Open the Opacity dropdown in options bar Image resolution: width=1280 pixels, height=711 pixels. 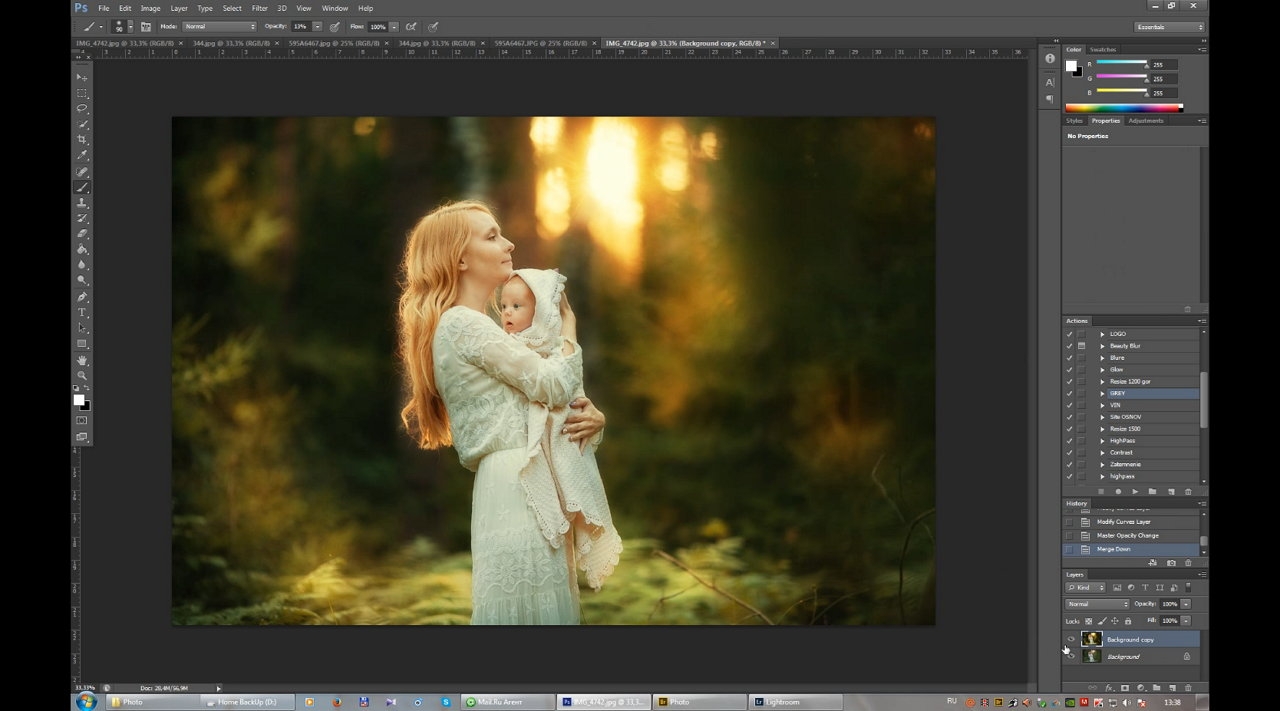tap(317, 27)
